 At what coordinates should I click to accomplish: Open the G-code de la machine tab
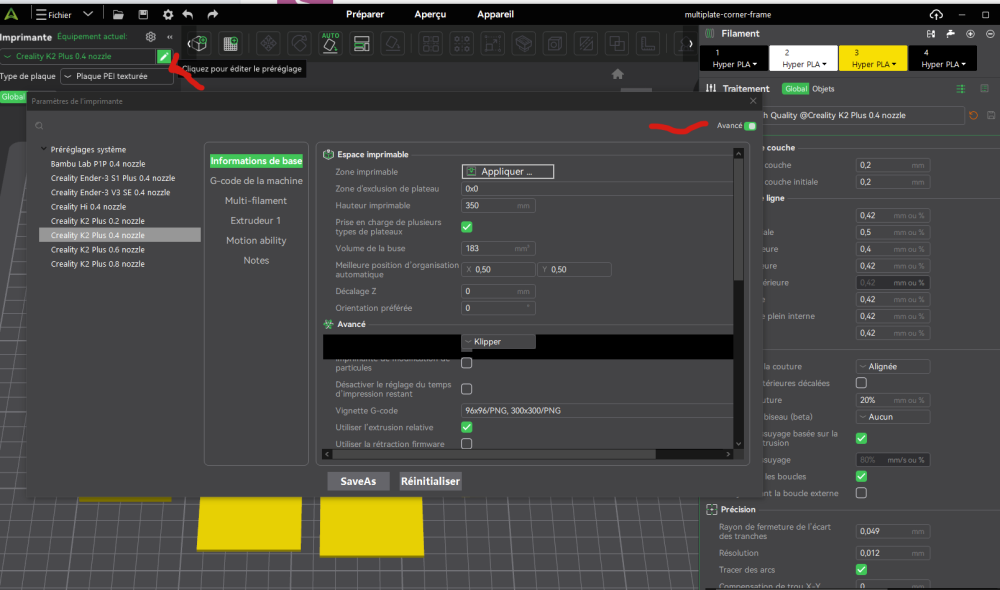[x=256, y=181]
